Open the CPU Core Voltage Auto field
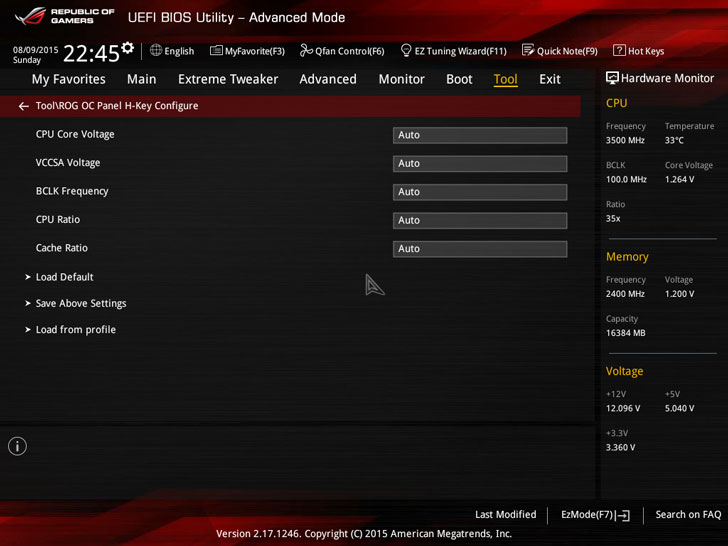The image size is (728, 546). (480, 135)
